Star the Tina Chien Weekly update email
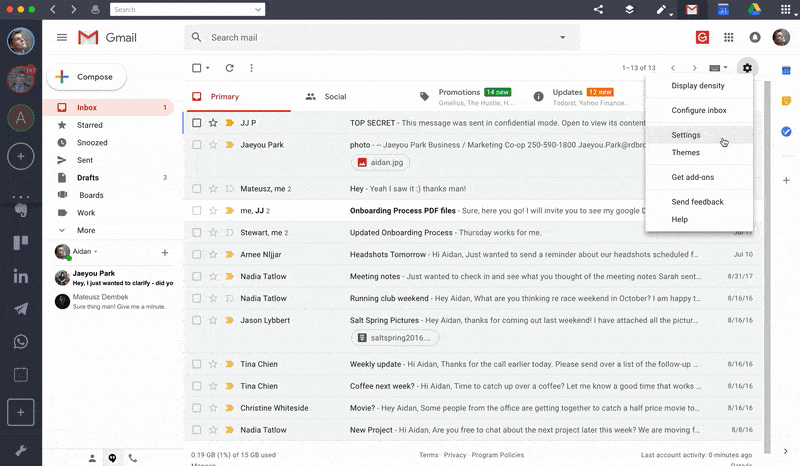 [x=213, y=364]
